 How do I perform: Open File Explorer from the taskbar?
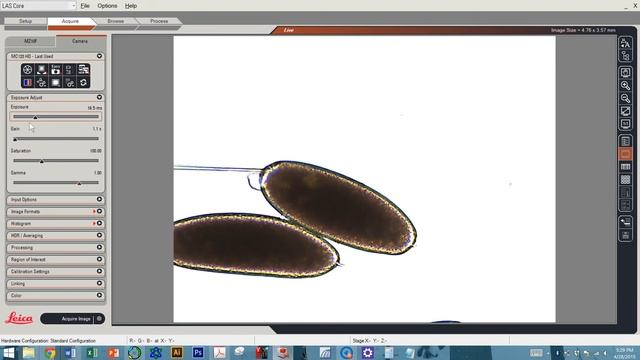(x=29, y=353)
